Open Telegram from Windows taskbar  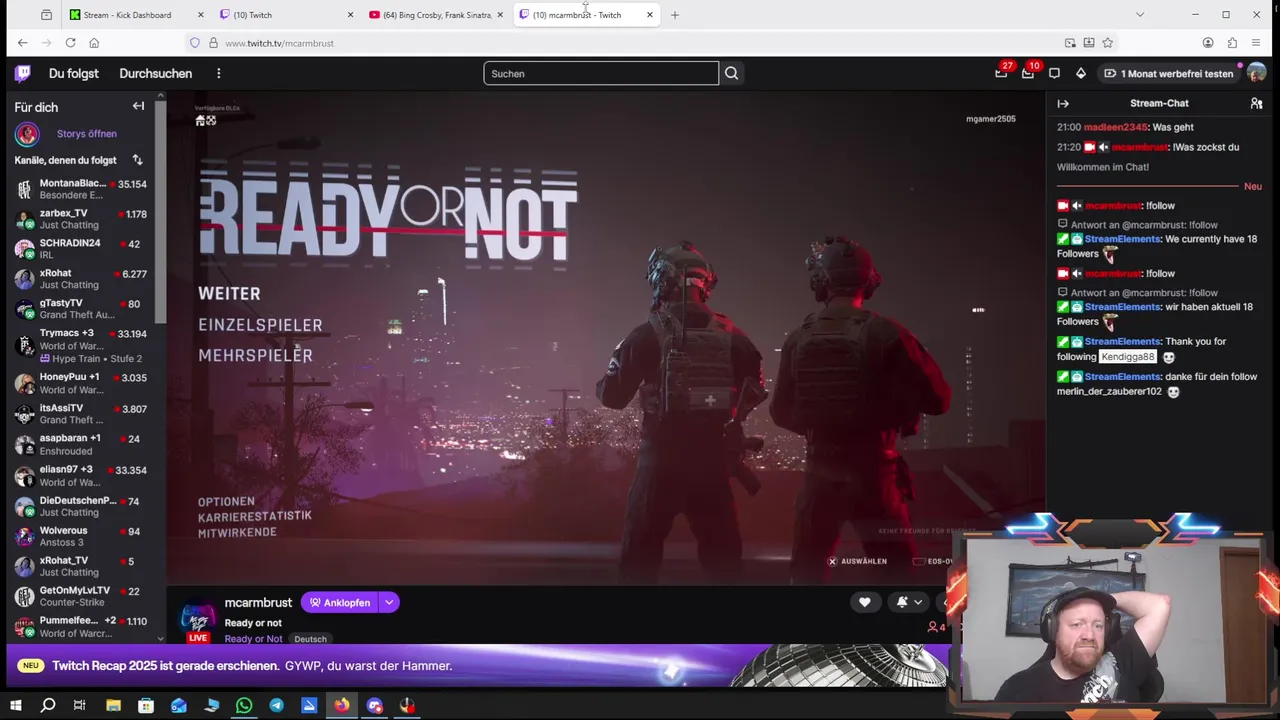point(277,706)
